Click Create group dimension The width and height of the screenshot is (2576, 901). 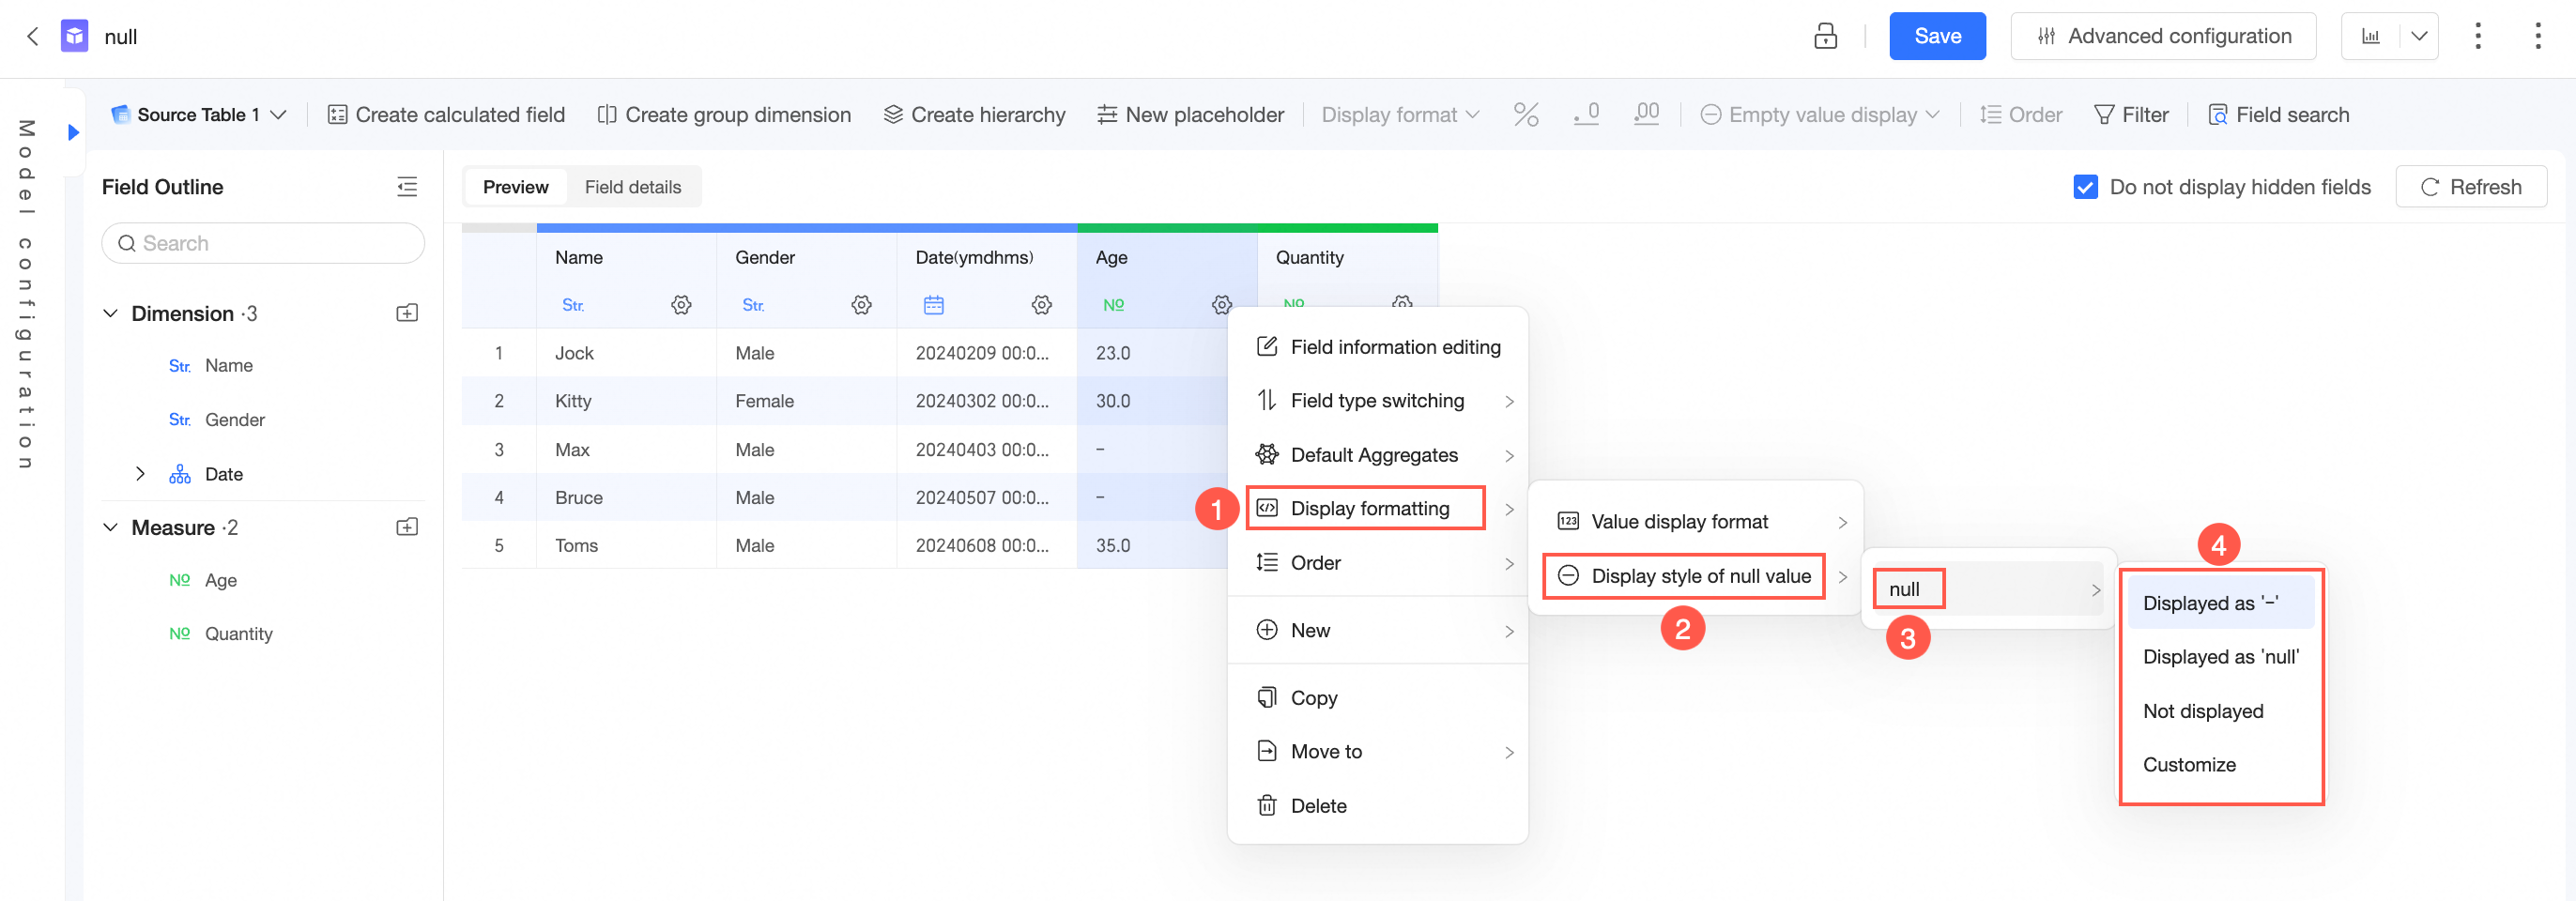(723, 115)
